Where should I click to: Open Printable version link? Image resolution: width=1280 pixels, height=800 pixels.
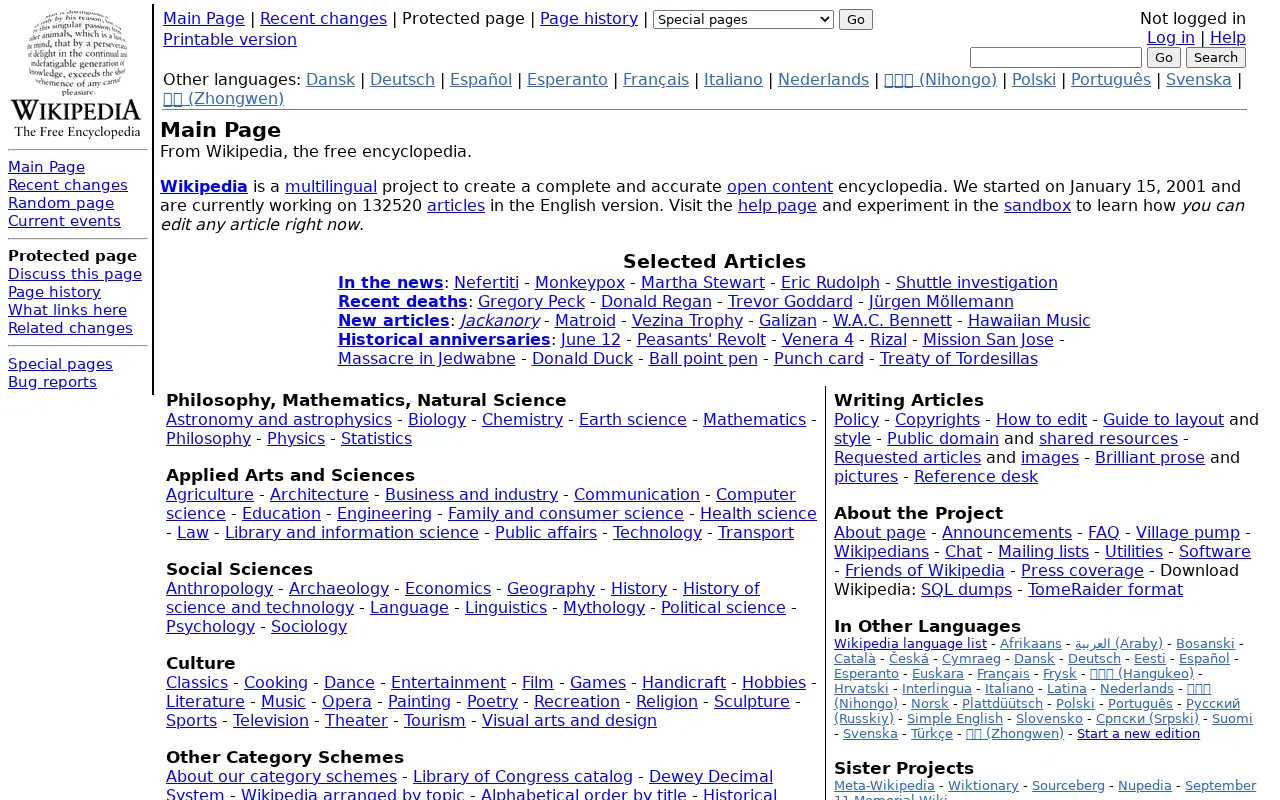pos(230,39)
